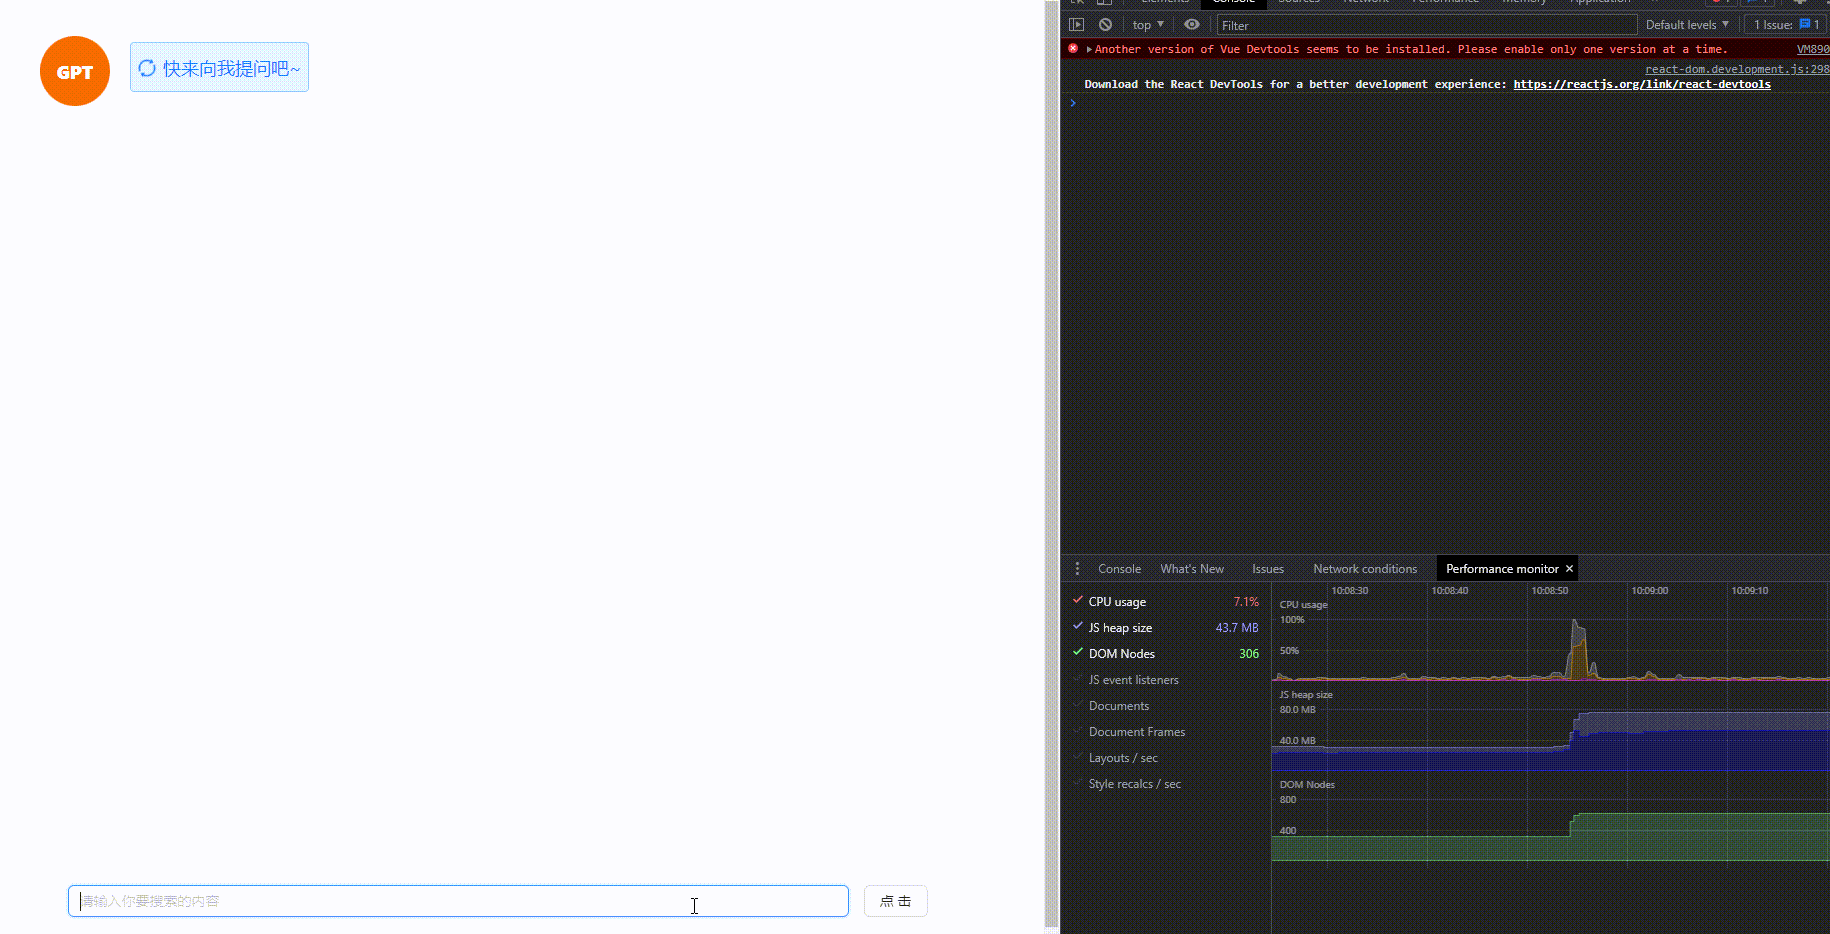Click the 点击 search button

coord(895,900)
